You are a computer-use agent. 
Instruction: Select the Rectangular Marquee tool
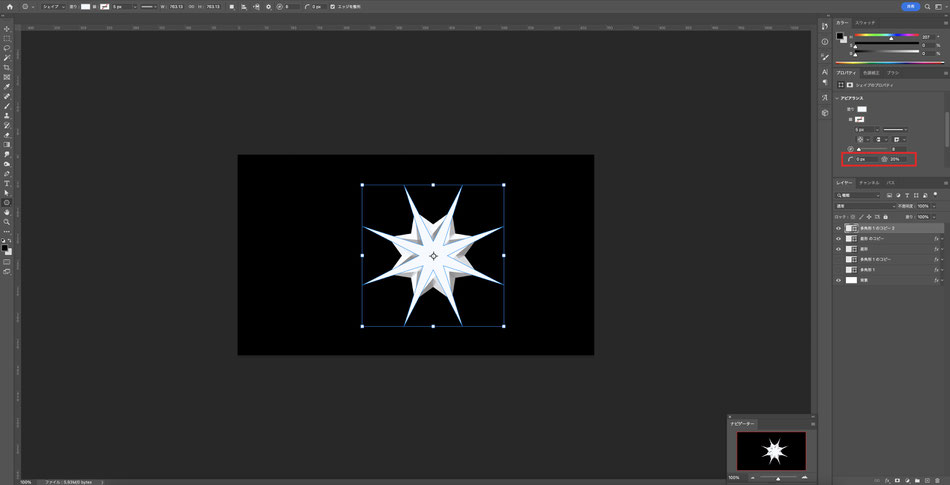pyautogui.click(x=7, y=38)
